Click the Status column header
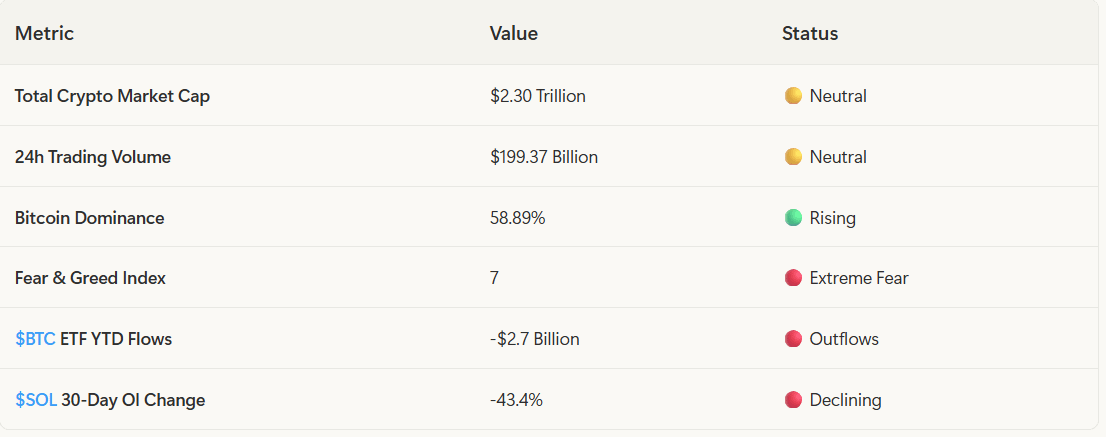The height and width of the screenshot is (437, 1106). pyautogui.click(x=810, y=33)
